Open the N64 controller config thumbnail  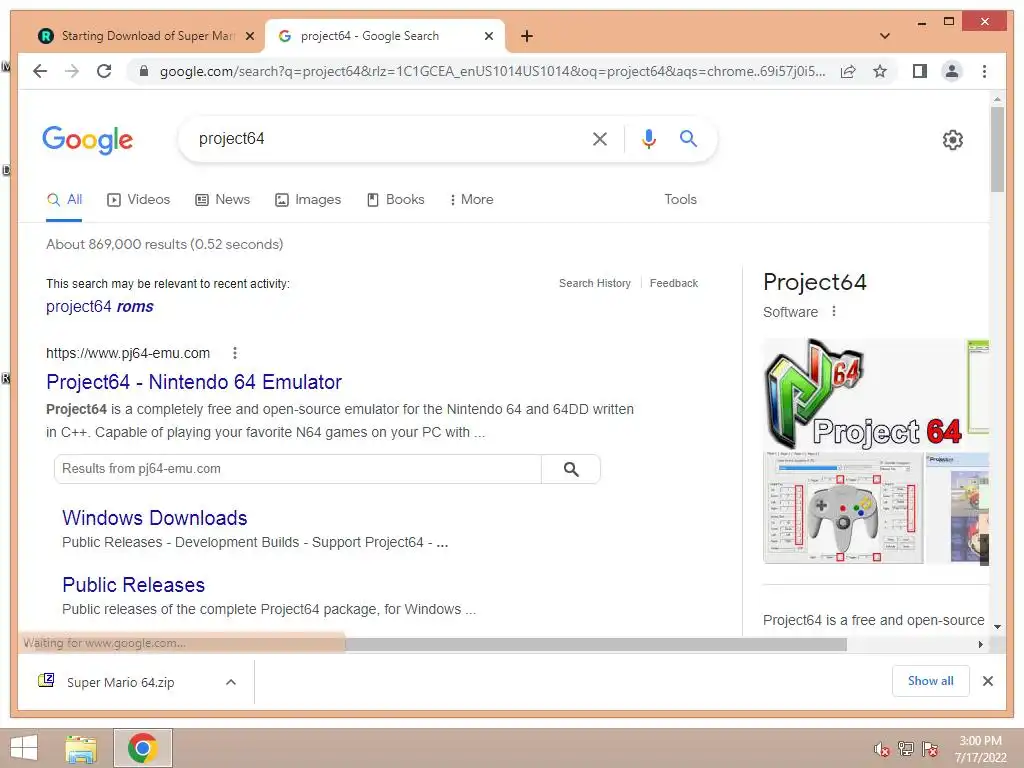click(843, 508)
